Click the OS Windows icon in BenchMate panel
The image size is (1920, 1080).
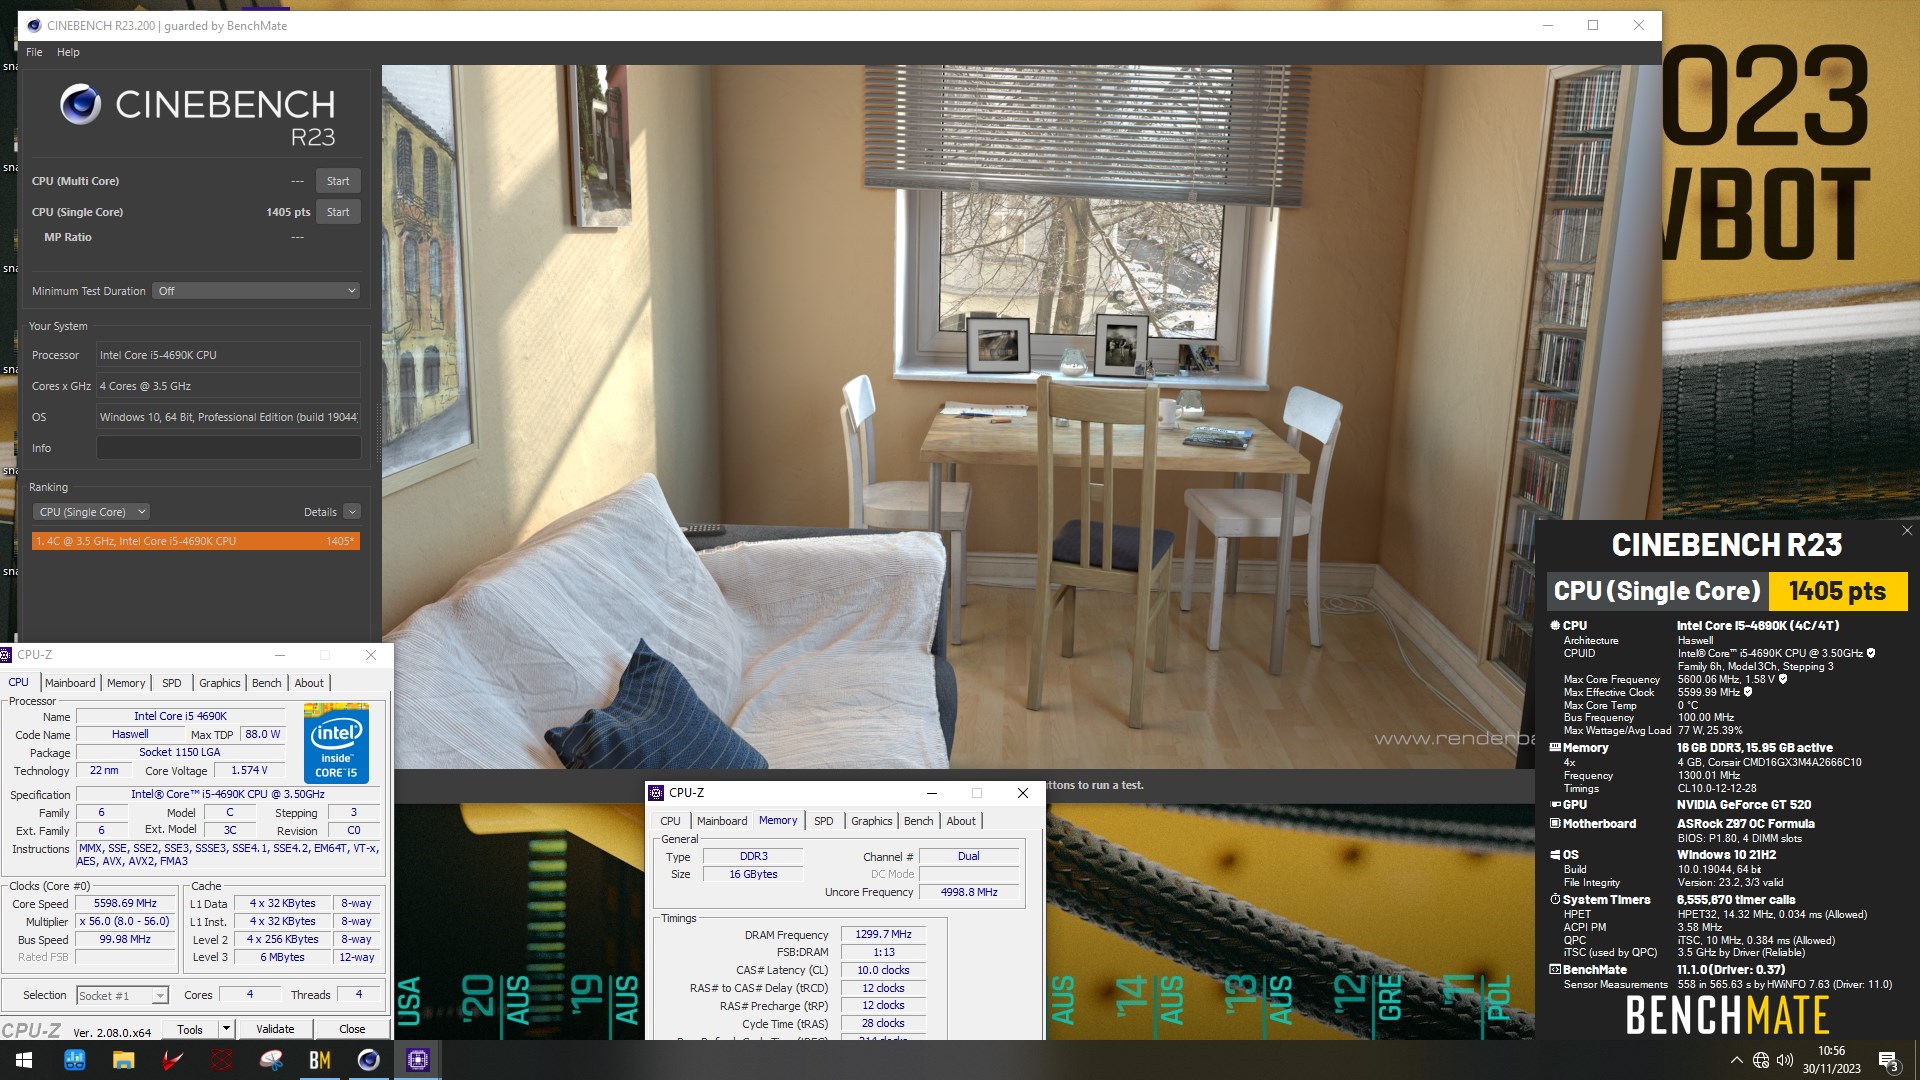[x=1555, y=855]
